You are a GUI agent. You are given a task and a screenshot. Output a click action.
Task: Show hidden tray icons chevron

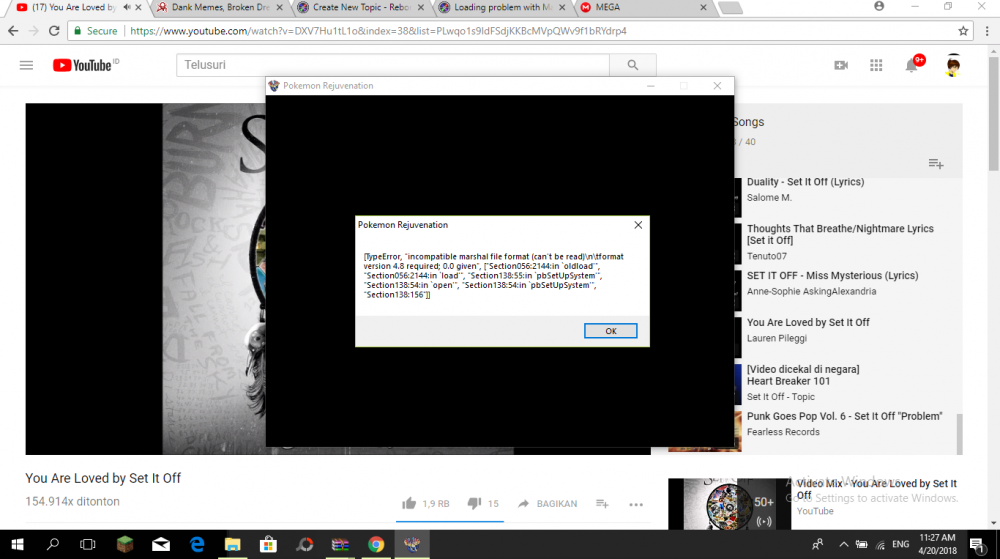[x=843, y=544]
